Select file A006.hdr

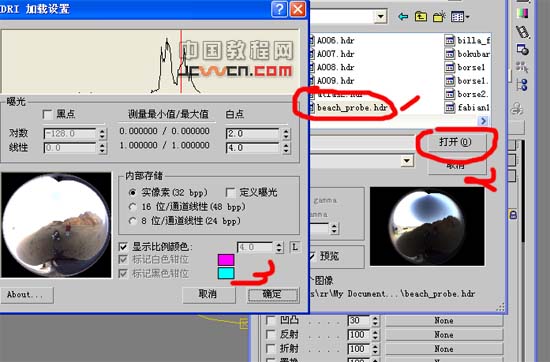click(x=335, y=40)
